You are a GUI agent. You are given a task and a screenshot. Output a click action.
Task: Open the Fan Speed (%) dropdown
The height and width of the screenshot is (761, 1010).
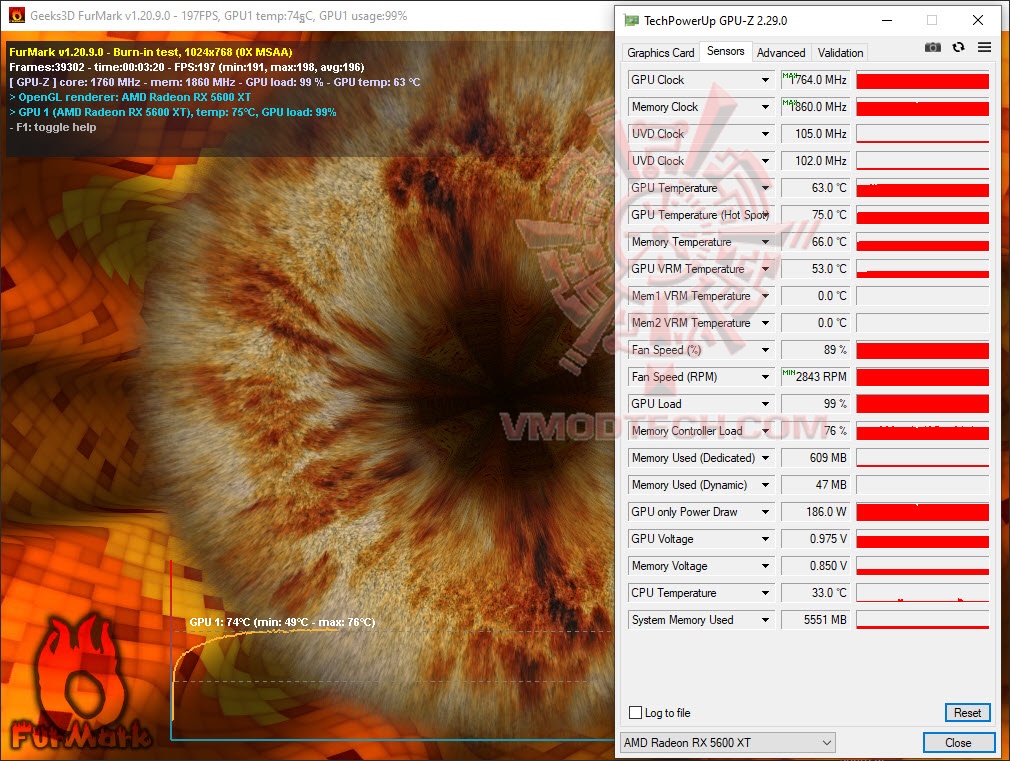click(765, 350)
